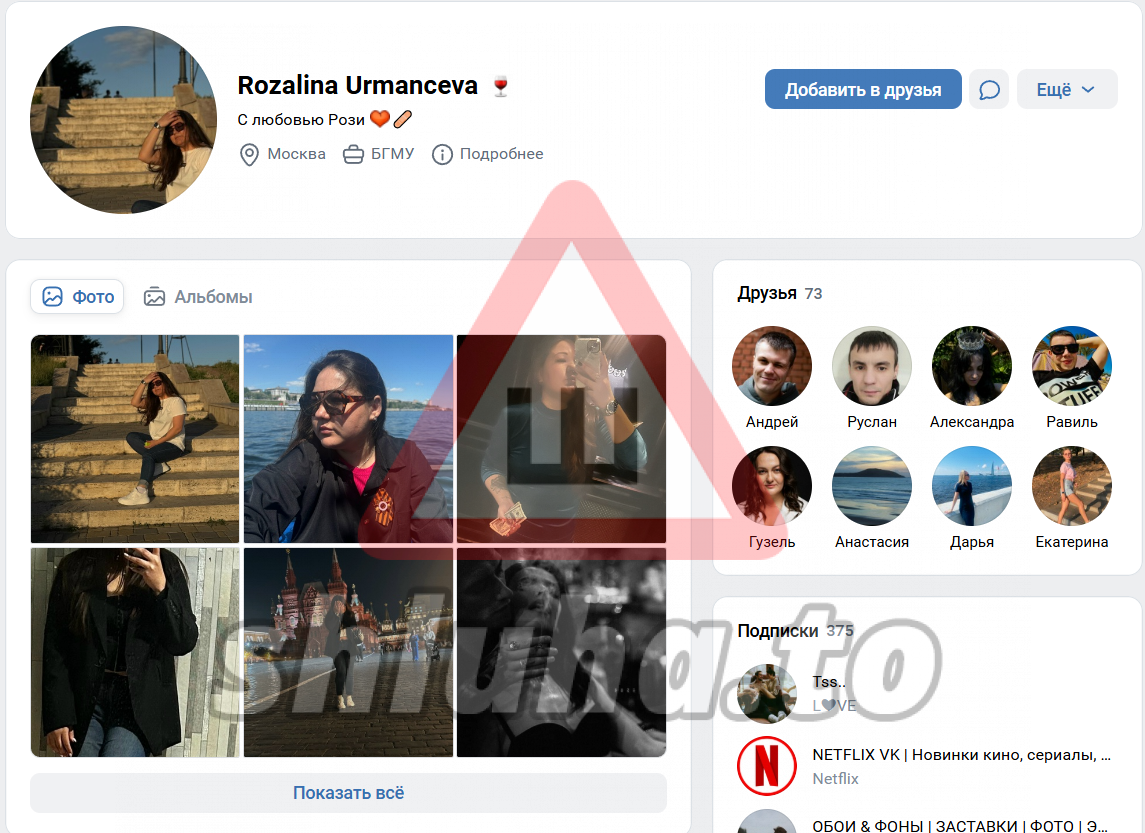Select the Фото tab
This screenshot has width=1145, height=833.
pos(78,297)
